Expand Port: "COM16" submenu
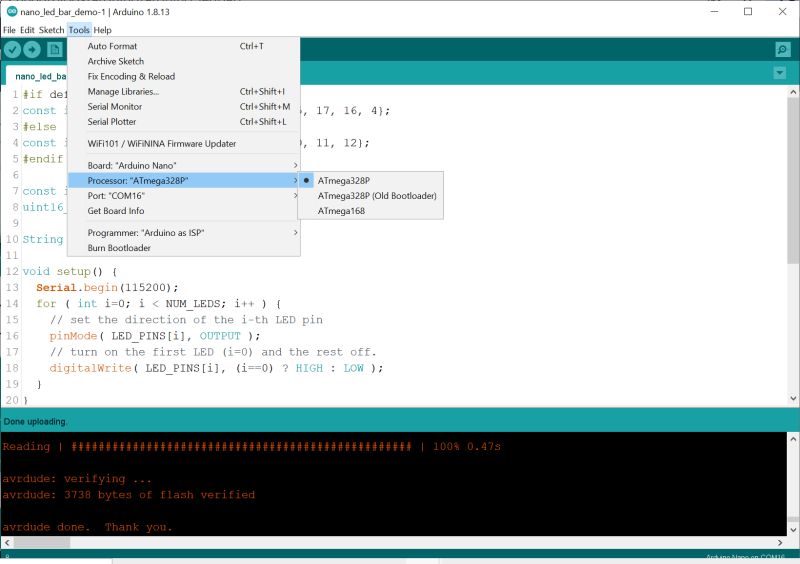The height and width of the screenshot is (564, 800). pyautogui.click(x=184, y=195)
